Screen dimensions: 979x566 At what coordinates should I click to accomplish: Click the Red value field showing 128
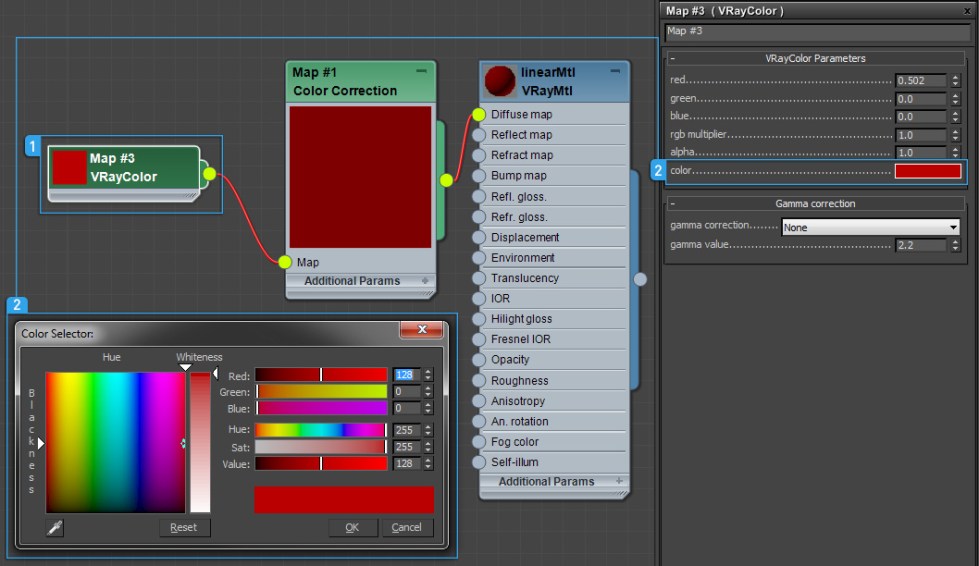406,374
